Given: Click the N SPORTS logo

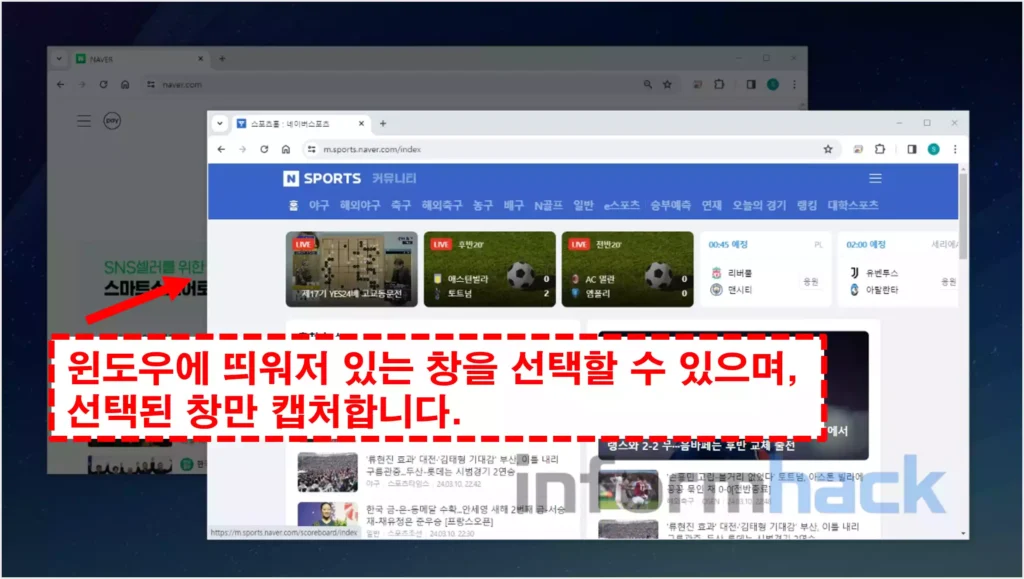Looking at the screenshot, I should [x=323, y=178].
